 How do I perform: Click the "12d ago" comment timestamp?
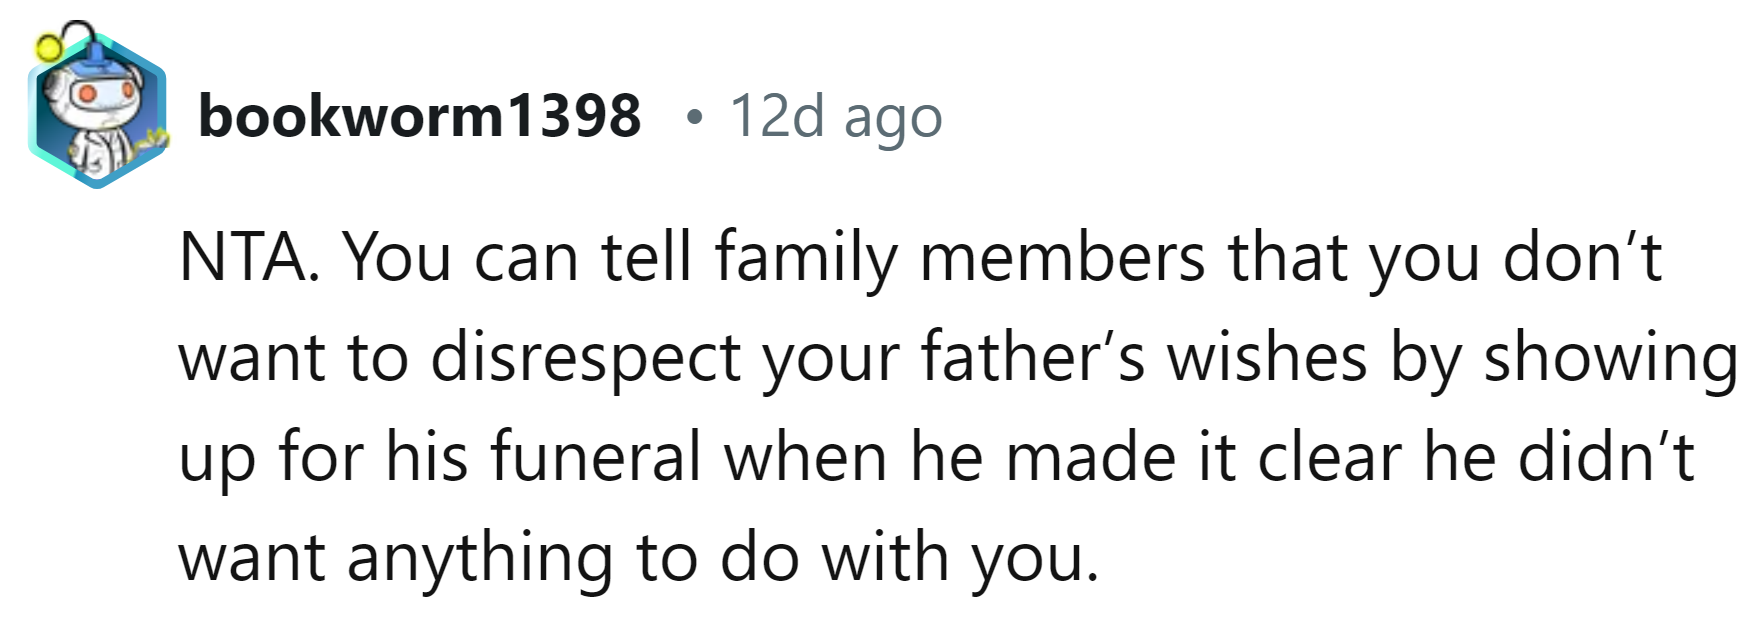(x=836, y=117)
